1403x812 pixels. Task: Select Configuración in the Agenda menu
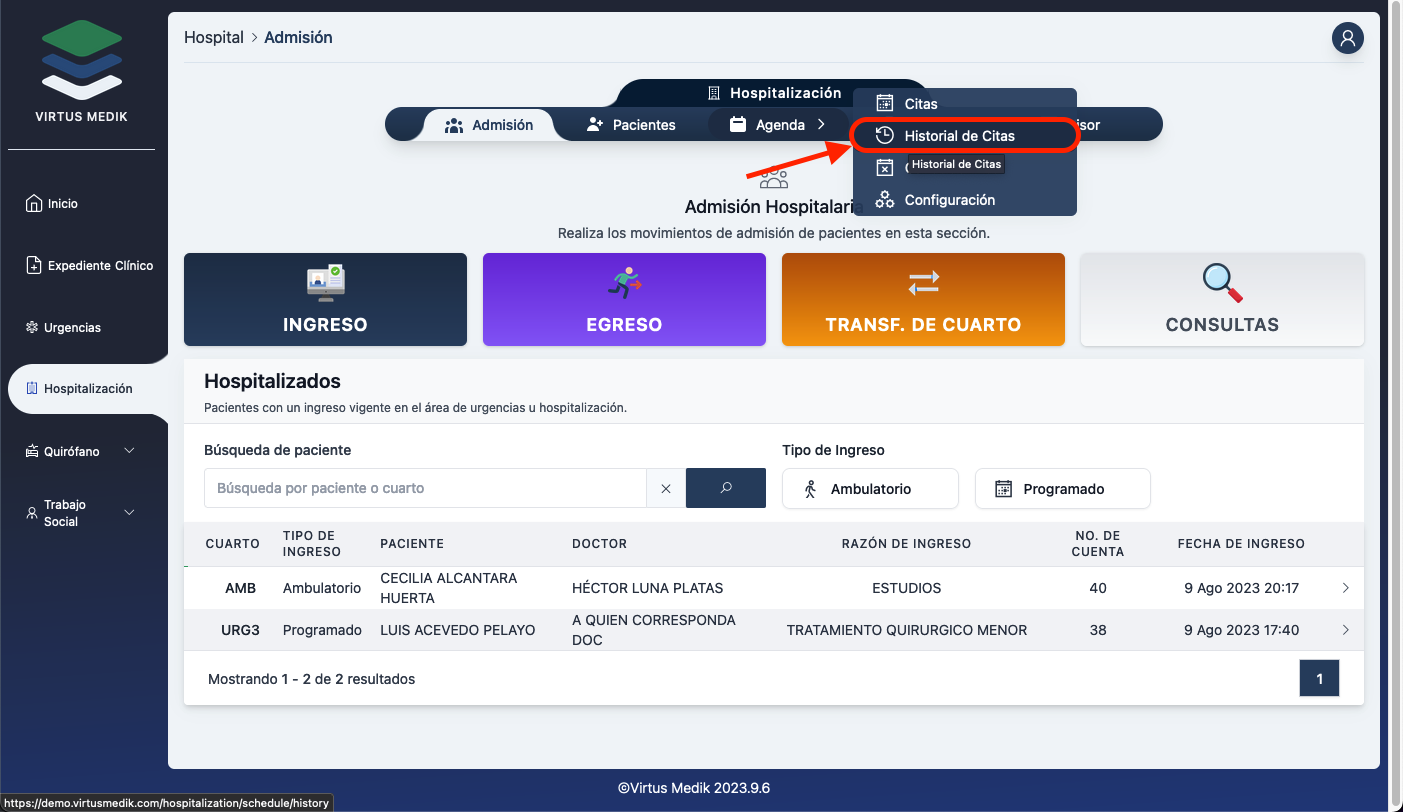point(949,200)
